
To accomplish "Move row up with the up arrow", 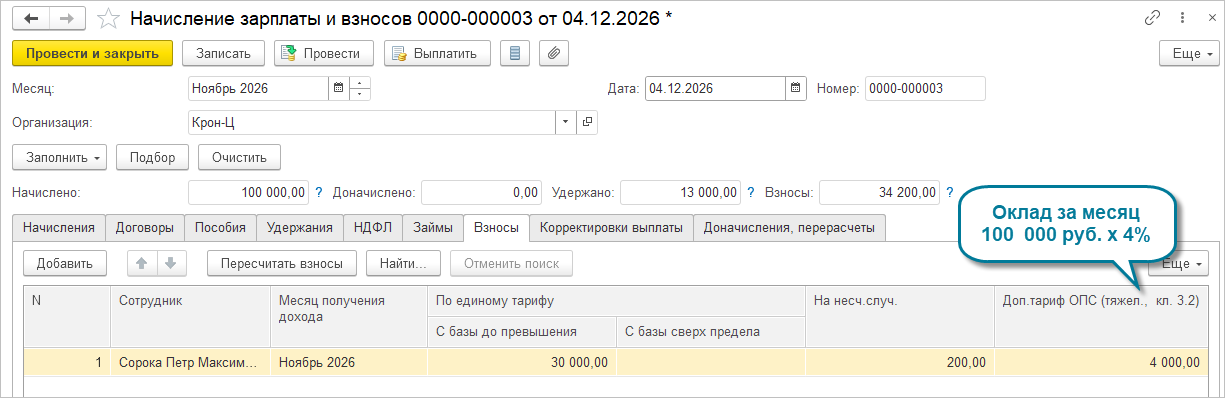I will tap(141, 263).
